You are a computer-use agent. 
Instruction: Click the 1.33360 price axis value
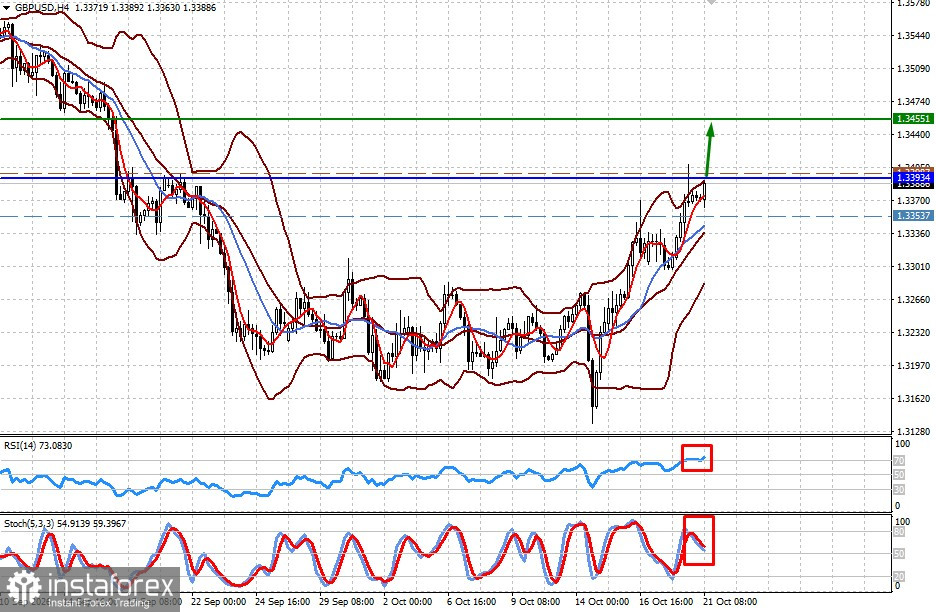[914, 233]
